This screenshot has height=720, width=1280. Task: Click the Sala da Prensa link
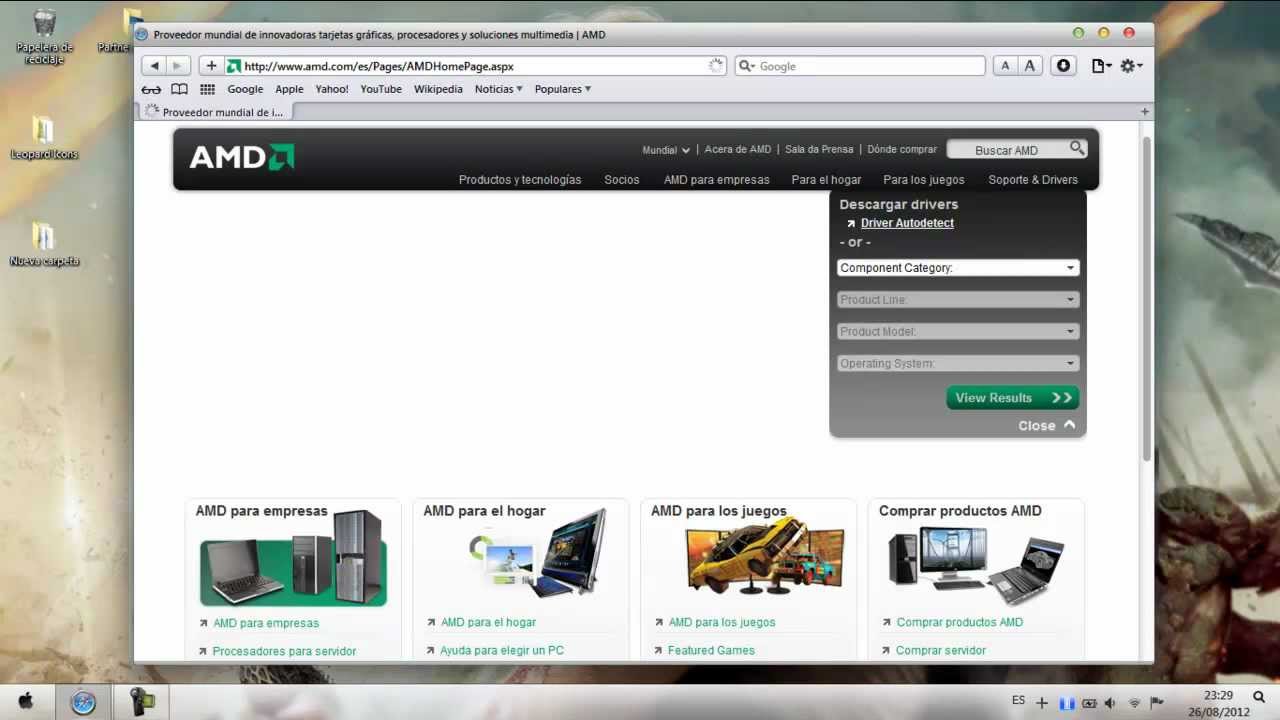(819, 149)
